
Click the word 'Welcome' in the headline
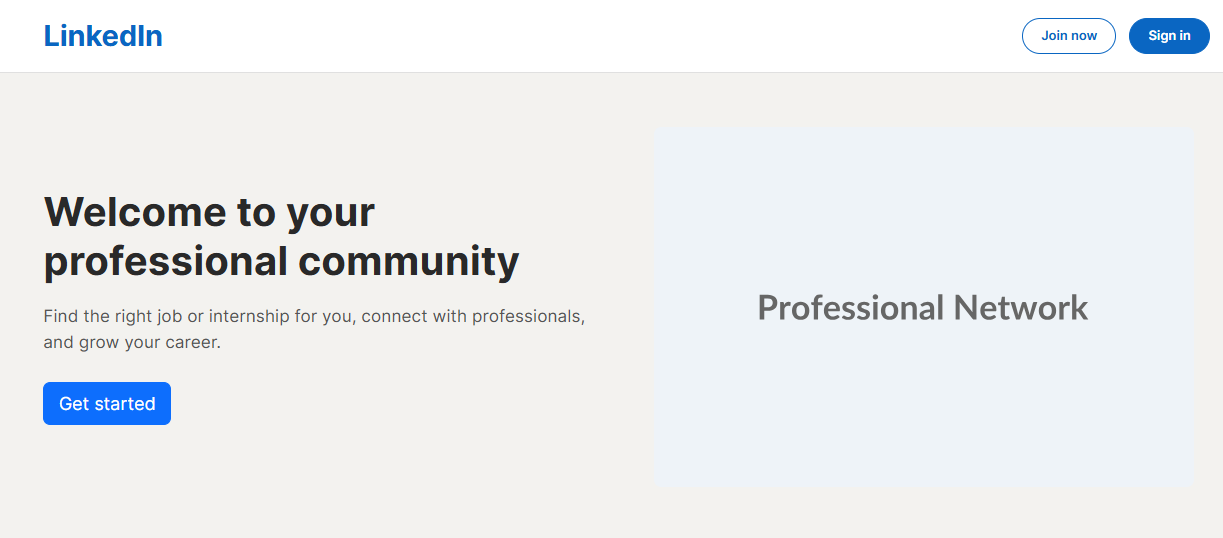pyautogui.click(x=135, y=212)
